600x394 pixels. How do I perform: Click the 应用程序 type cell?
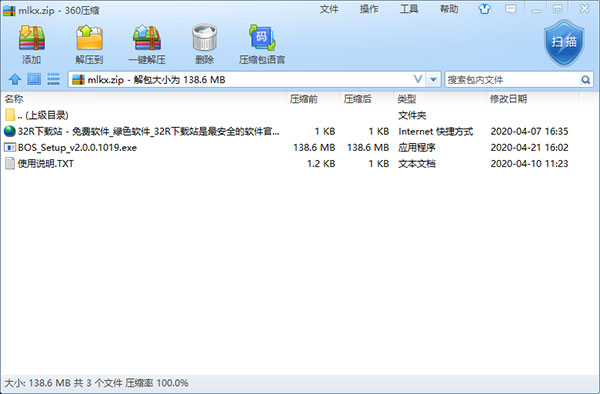pyautogui.click(x=417, y=148)
